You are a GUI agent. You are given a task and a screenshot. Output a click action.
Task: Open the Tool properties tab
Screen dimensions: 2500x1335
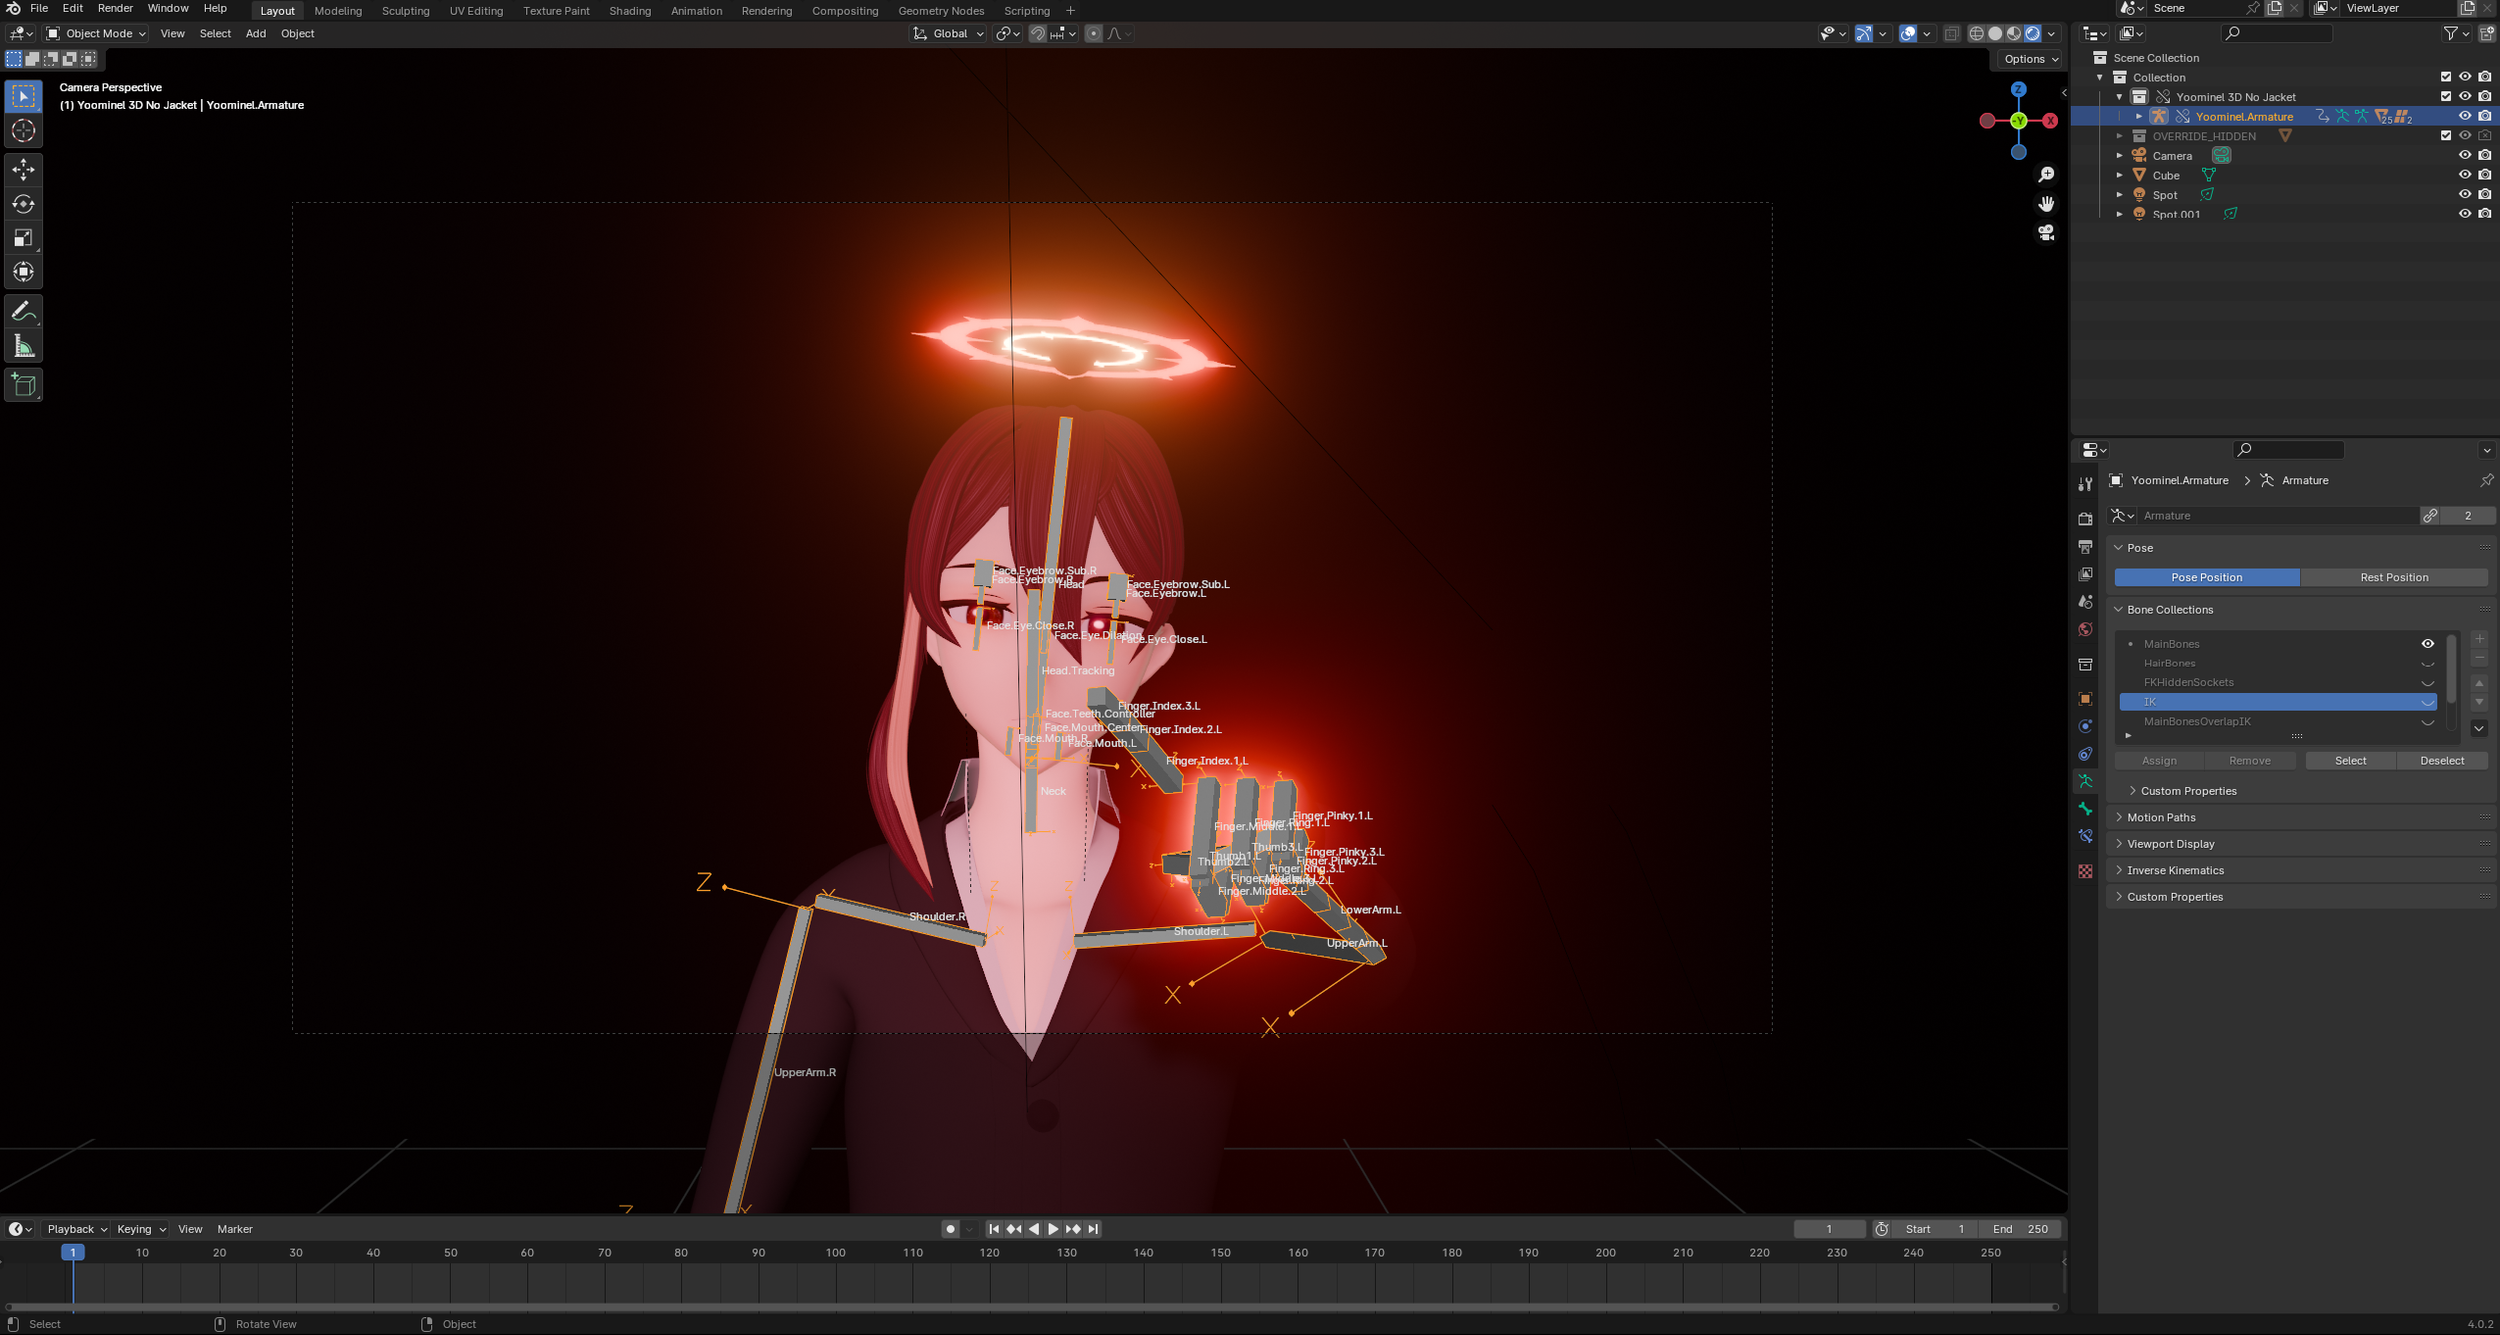tap(2085, 484)
